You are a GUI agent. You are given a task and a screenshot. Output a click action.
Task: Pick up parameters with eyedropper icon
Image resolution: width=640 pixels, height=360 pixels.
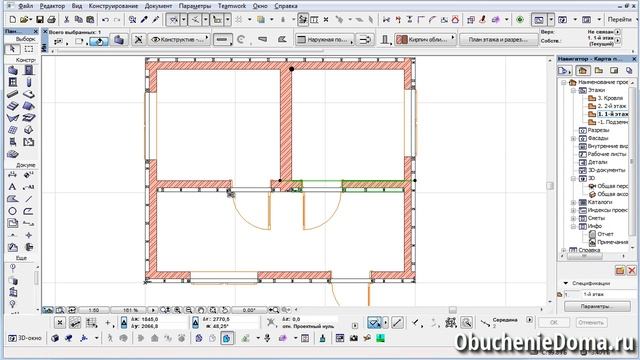click(144, 19)
